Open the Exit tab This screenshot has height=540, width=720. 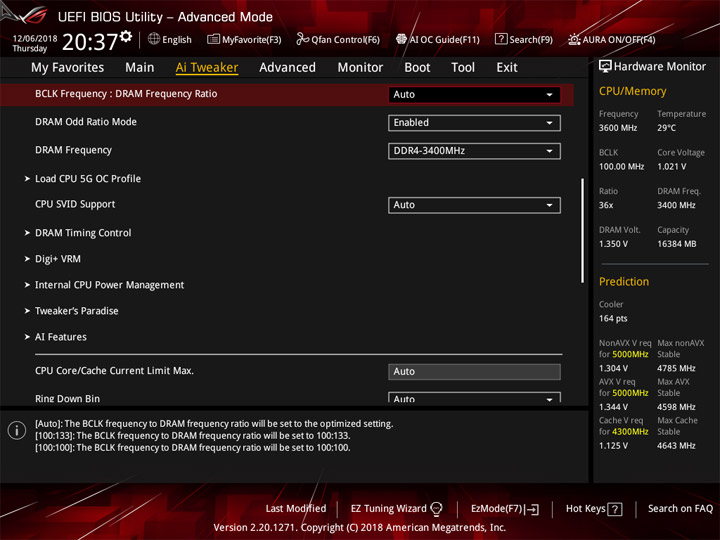507,68
